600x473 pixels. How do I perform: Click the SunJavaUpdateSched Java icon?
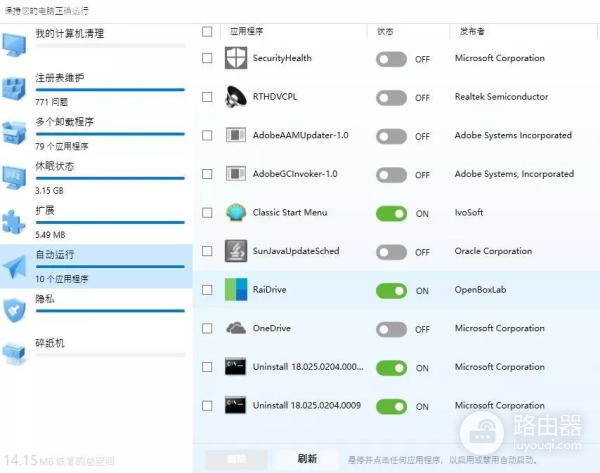click(236, 251)
